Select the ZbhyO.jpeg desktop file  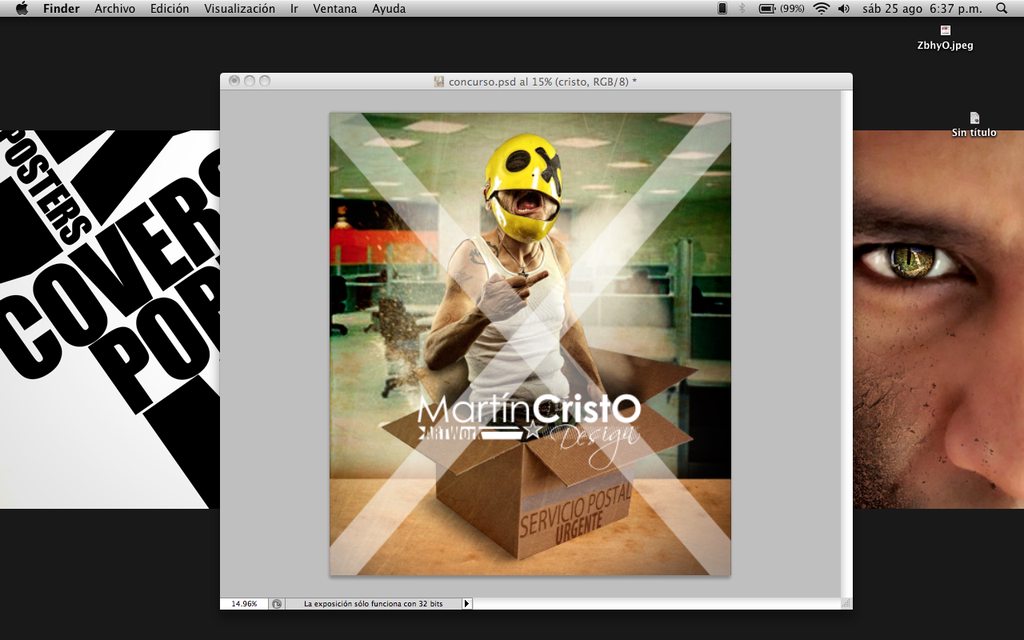coord(945,38)
